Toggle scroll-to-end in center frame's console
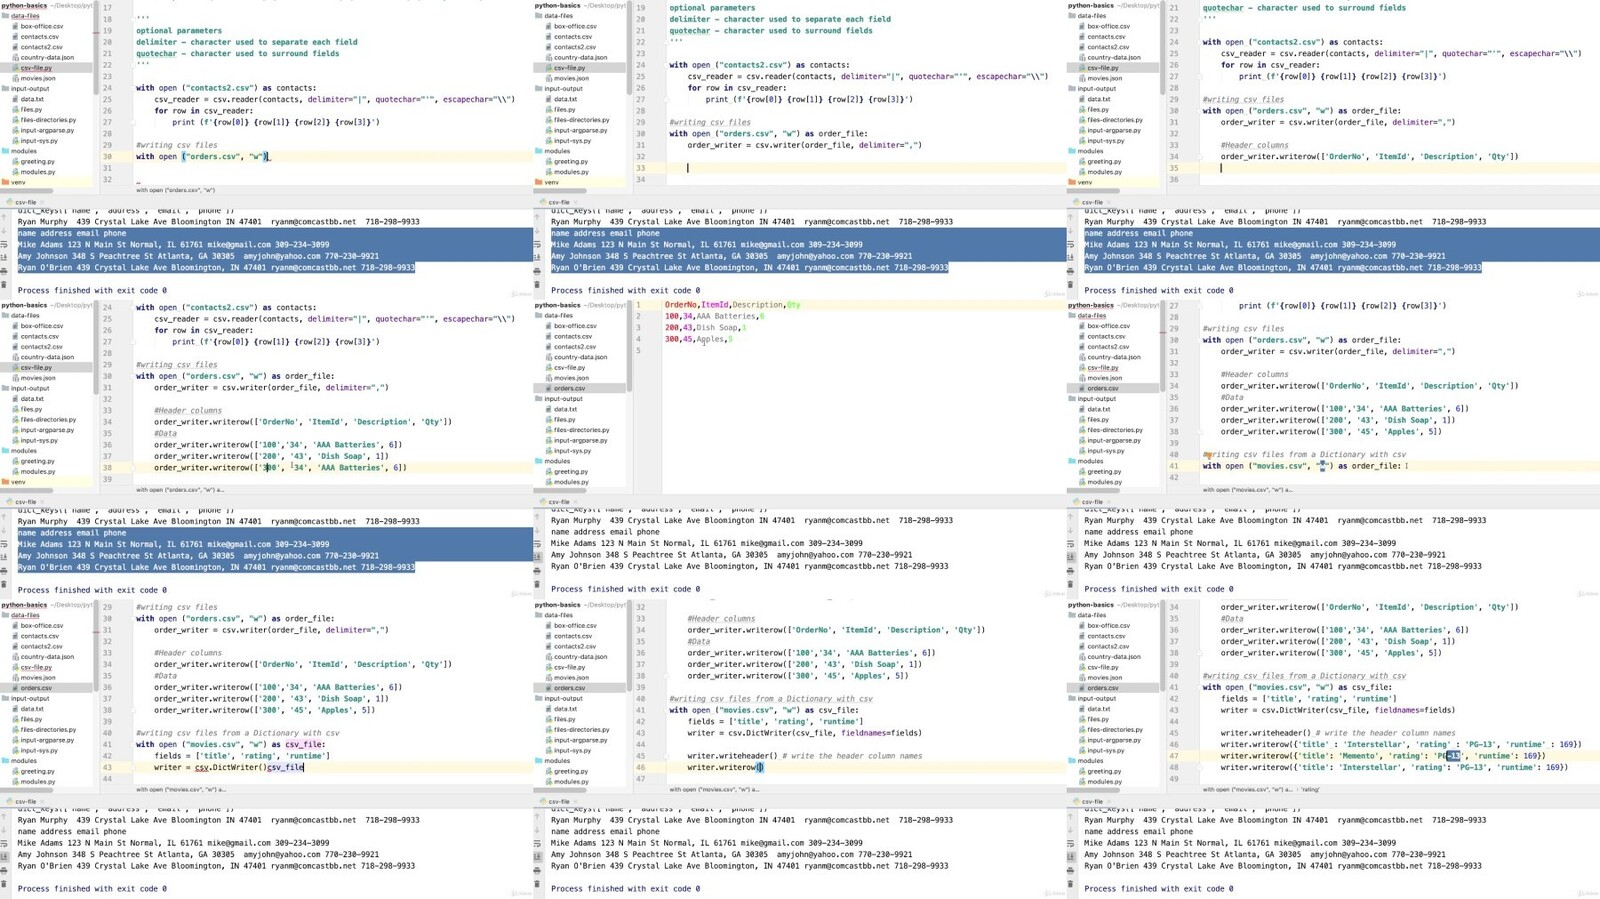 [538, 557]
